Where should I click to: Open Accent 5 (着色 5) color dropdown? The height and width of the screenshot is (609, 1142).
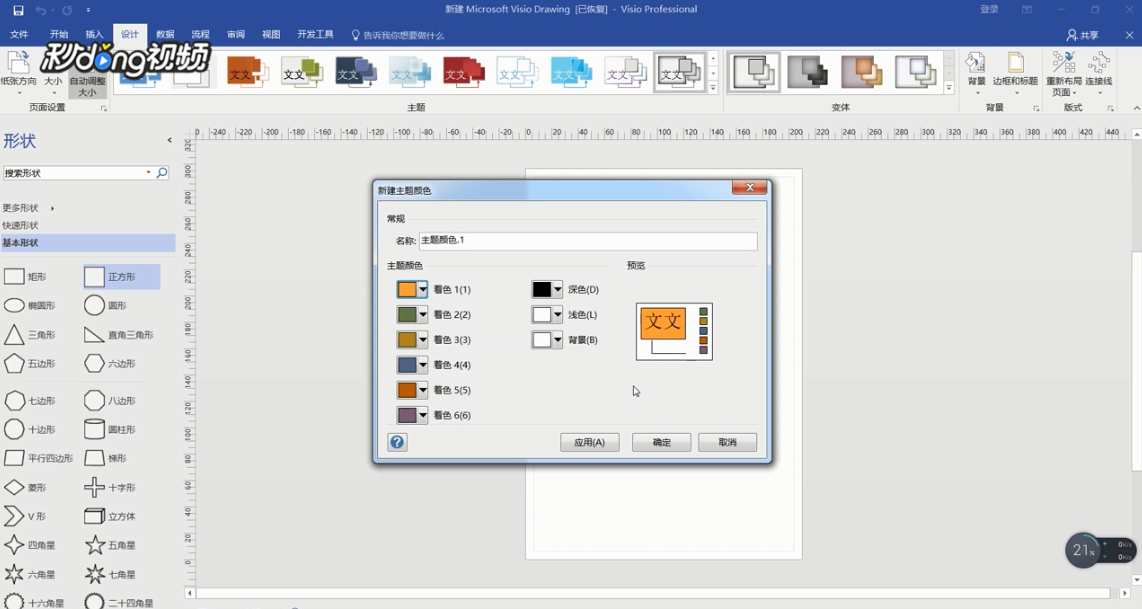pos(422,390)
